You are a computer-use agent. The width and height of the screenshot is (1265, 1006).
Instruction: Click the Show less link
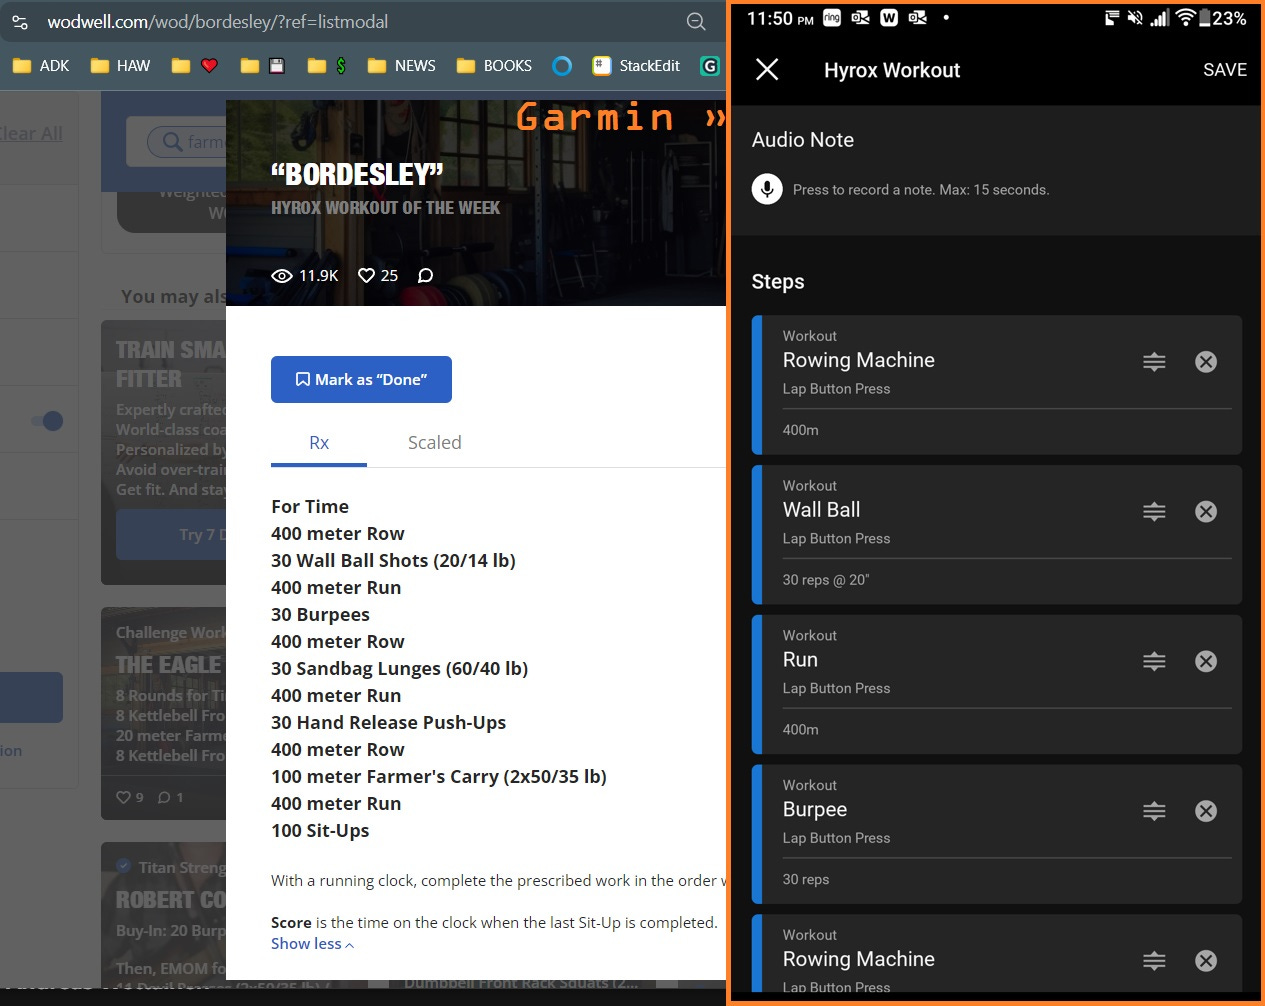pos(312,944)
